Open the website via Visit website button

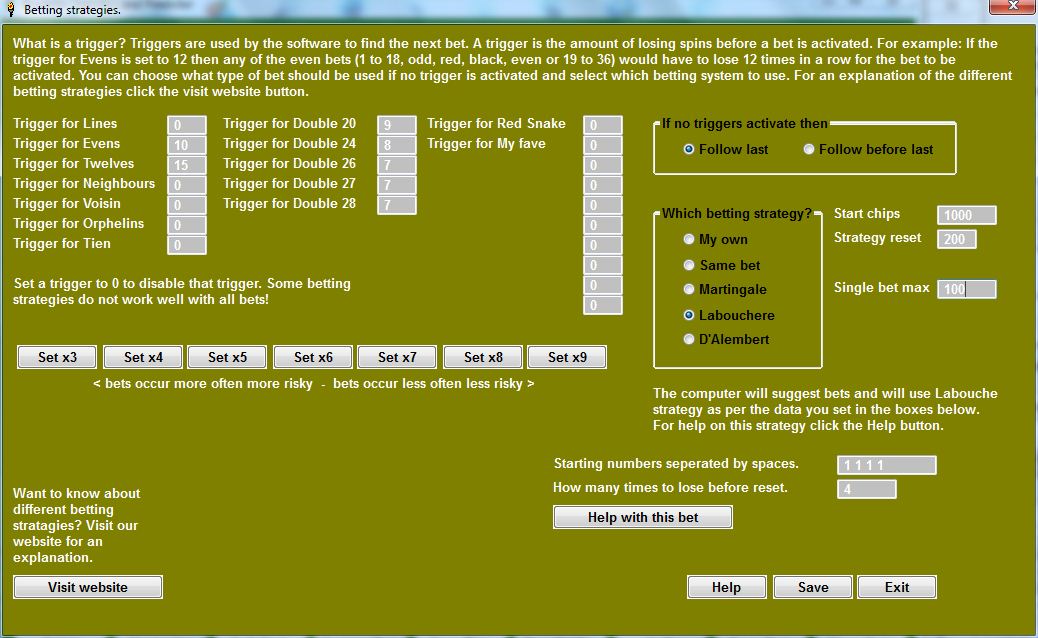point(87,587)
